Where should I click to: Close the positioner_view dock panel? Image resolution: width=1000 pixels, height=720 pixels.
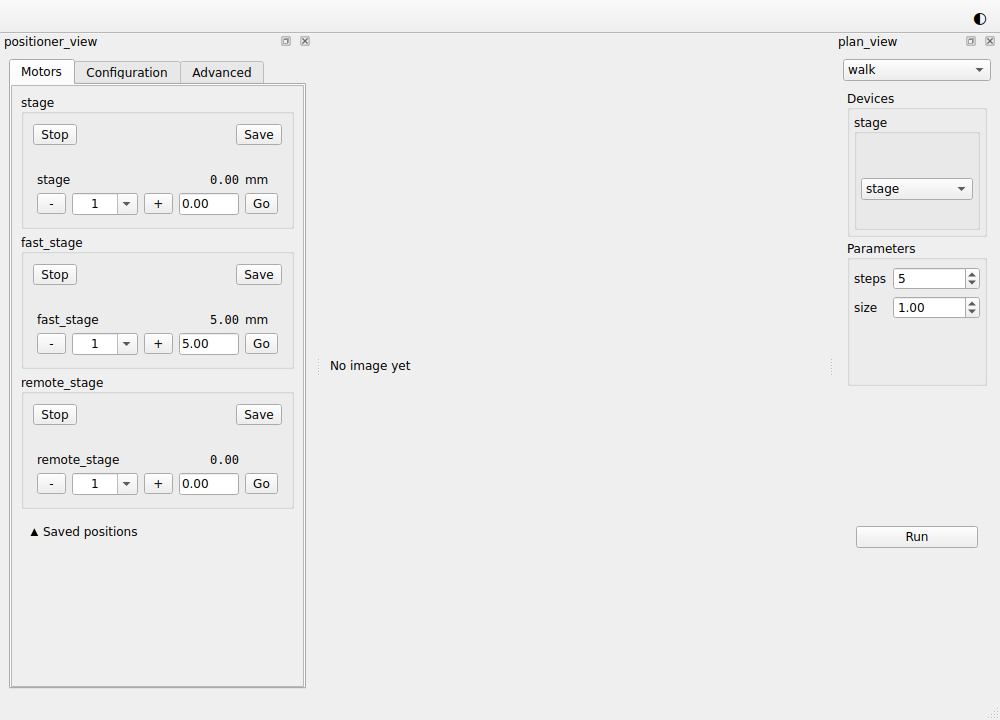point(305,41)
